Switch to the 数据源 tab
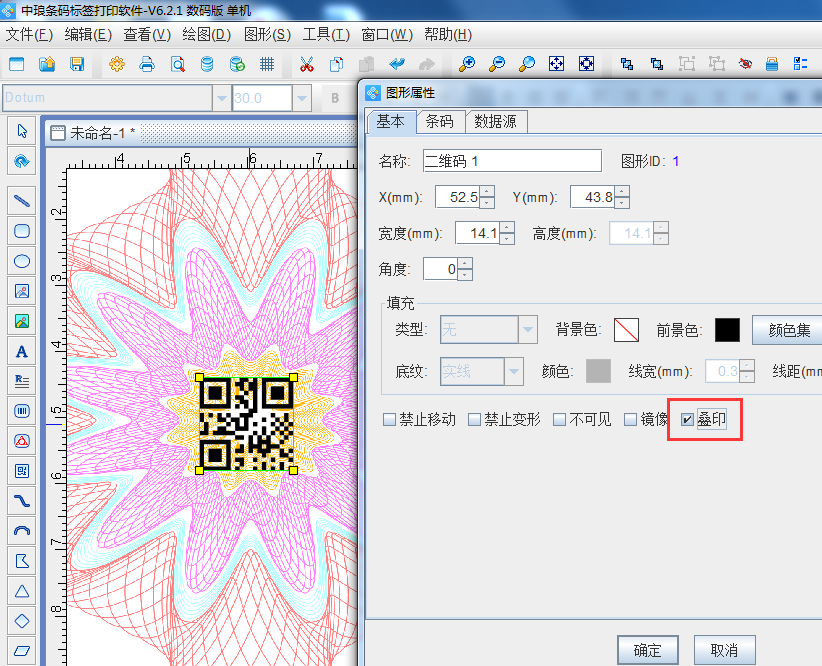This screenshot has width=822, height=666. (x=496, y=122)
